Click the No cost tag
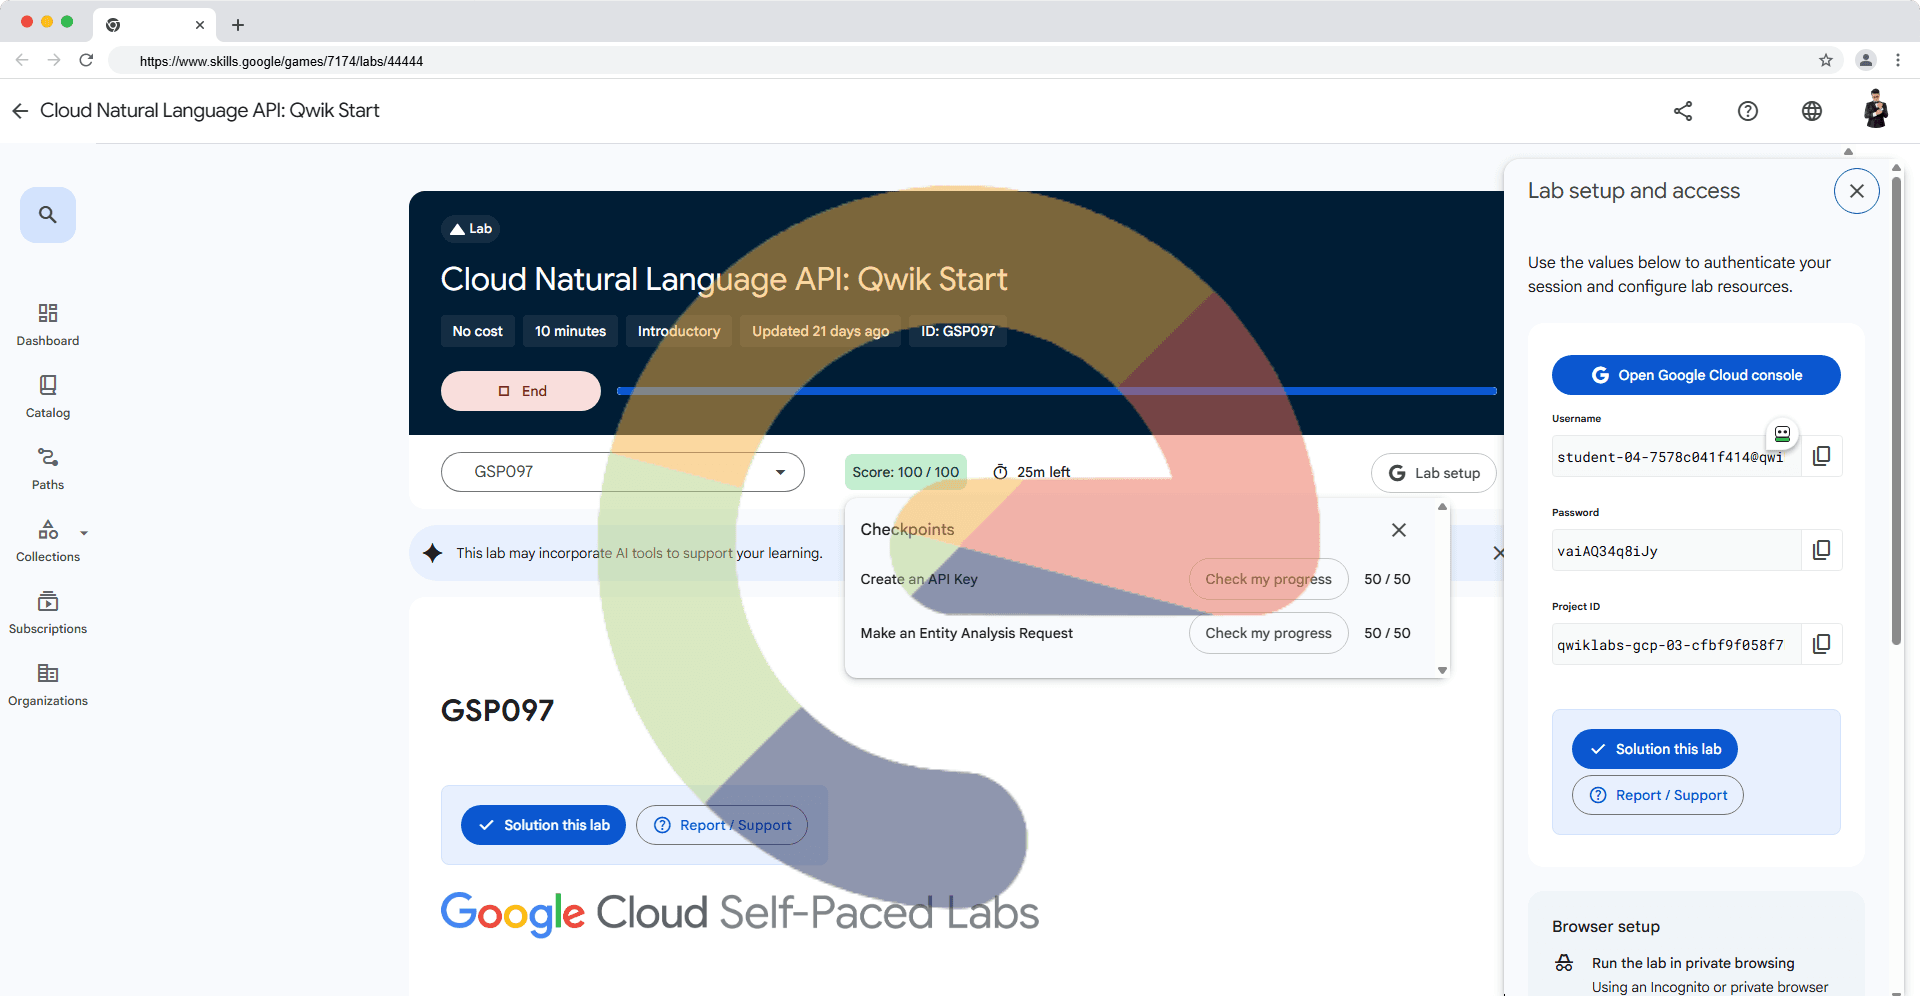This screenshot has height=996, width=1920. (478, 331)
